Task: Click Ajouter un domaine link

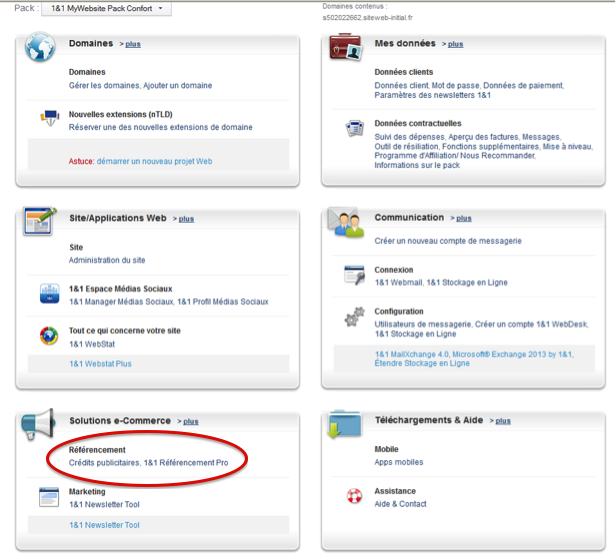Action: 178,85
